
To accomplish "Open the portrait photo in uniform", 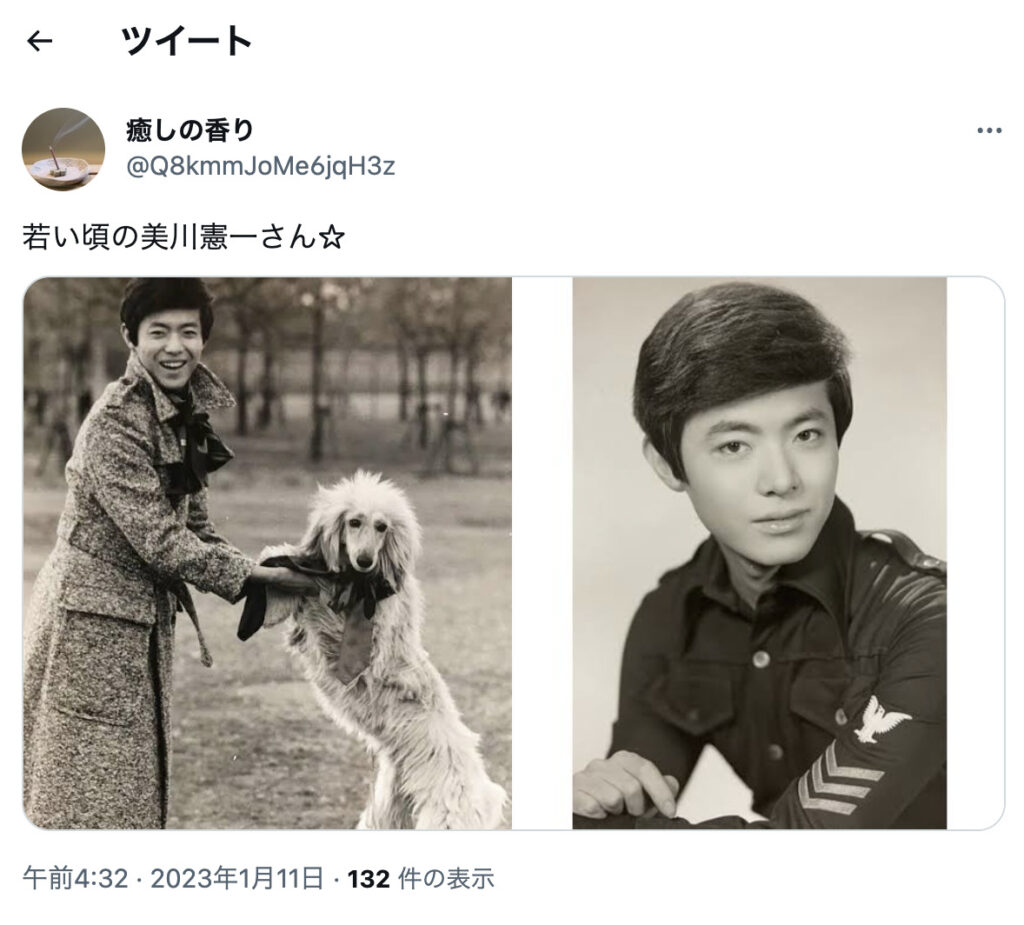I will 759,553.
